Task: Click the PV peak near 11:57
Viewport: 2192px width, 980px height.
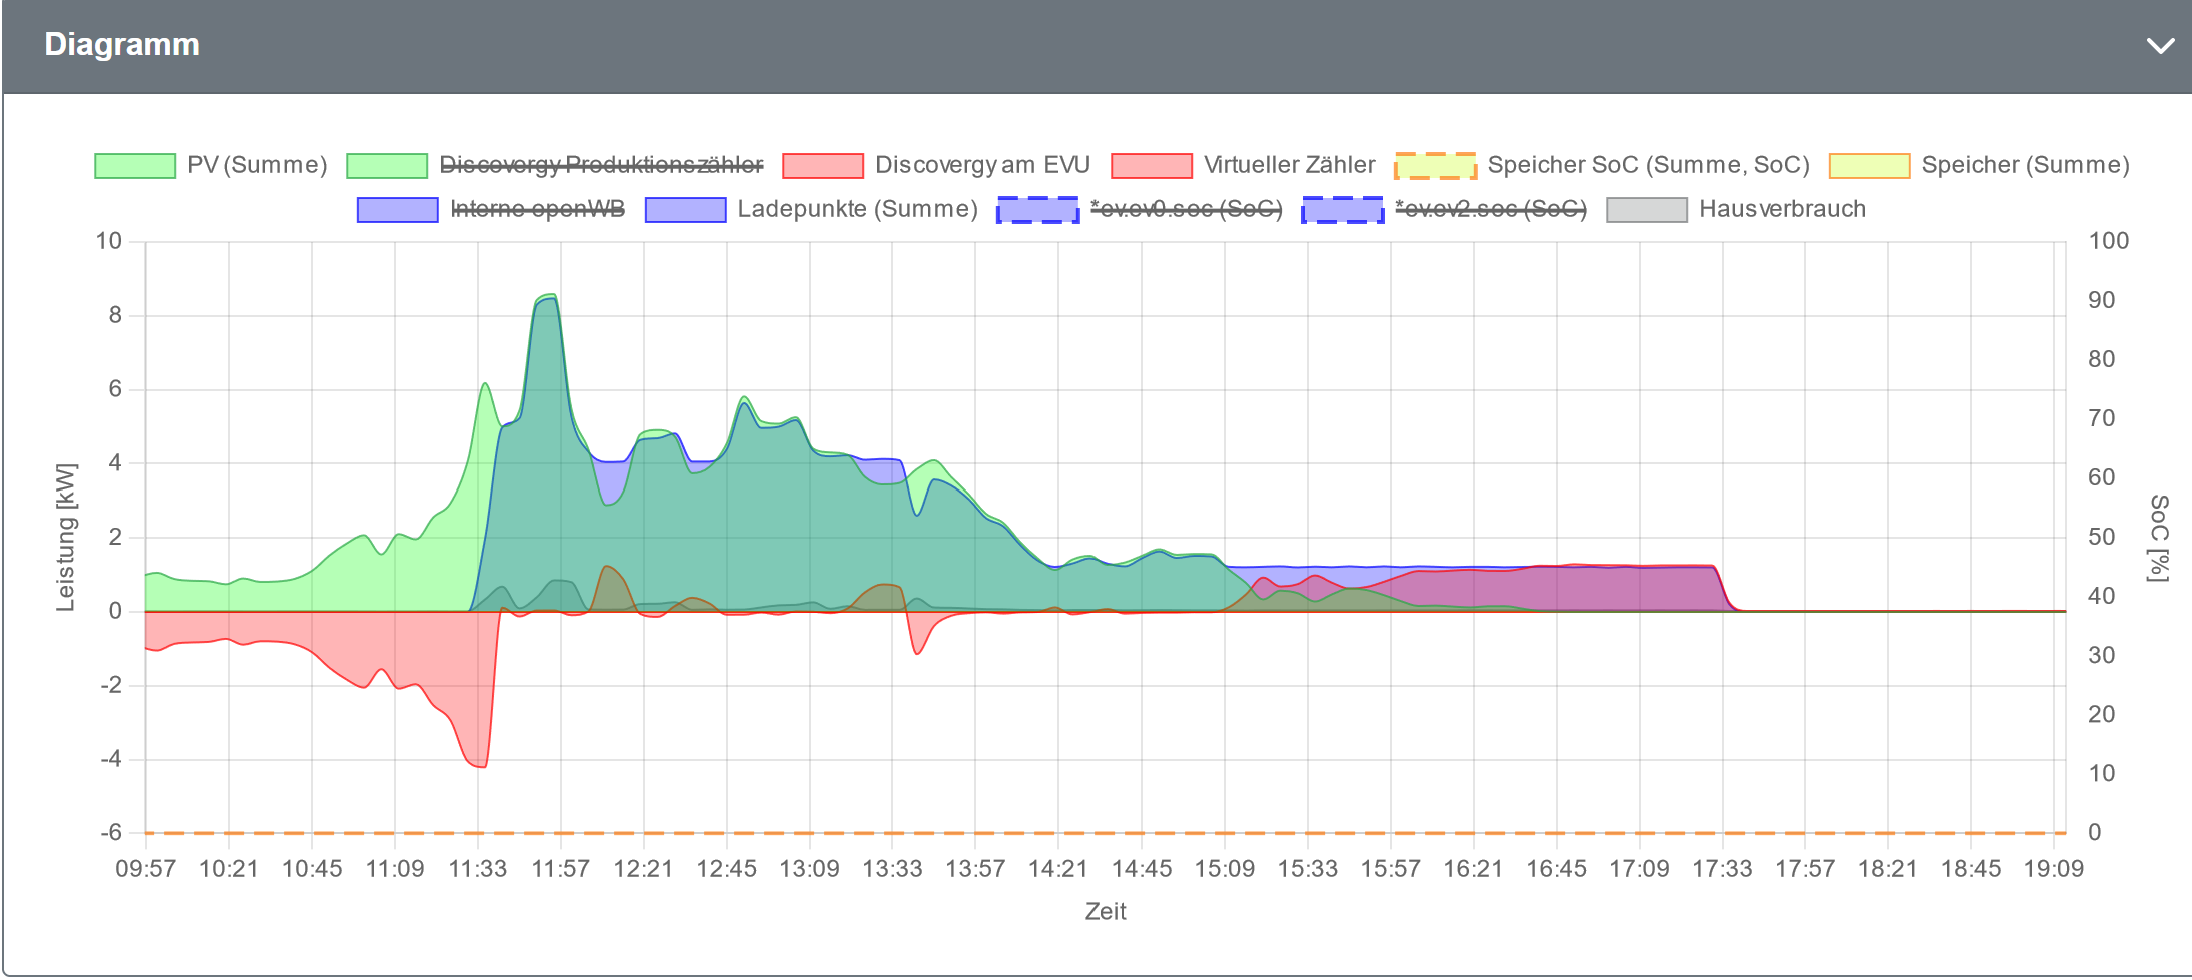Action: pyautogui.click(x=547, y=296)
